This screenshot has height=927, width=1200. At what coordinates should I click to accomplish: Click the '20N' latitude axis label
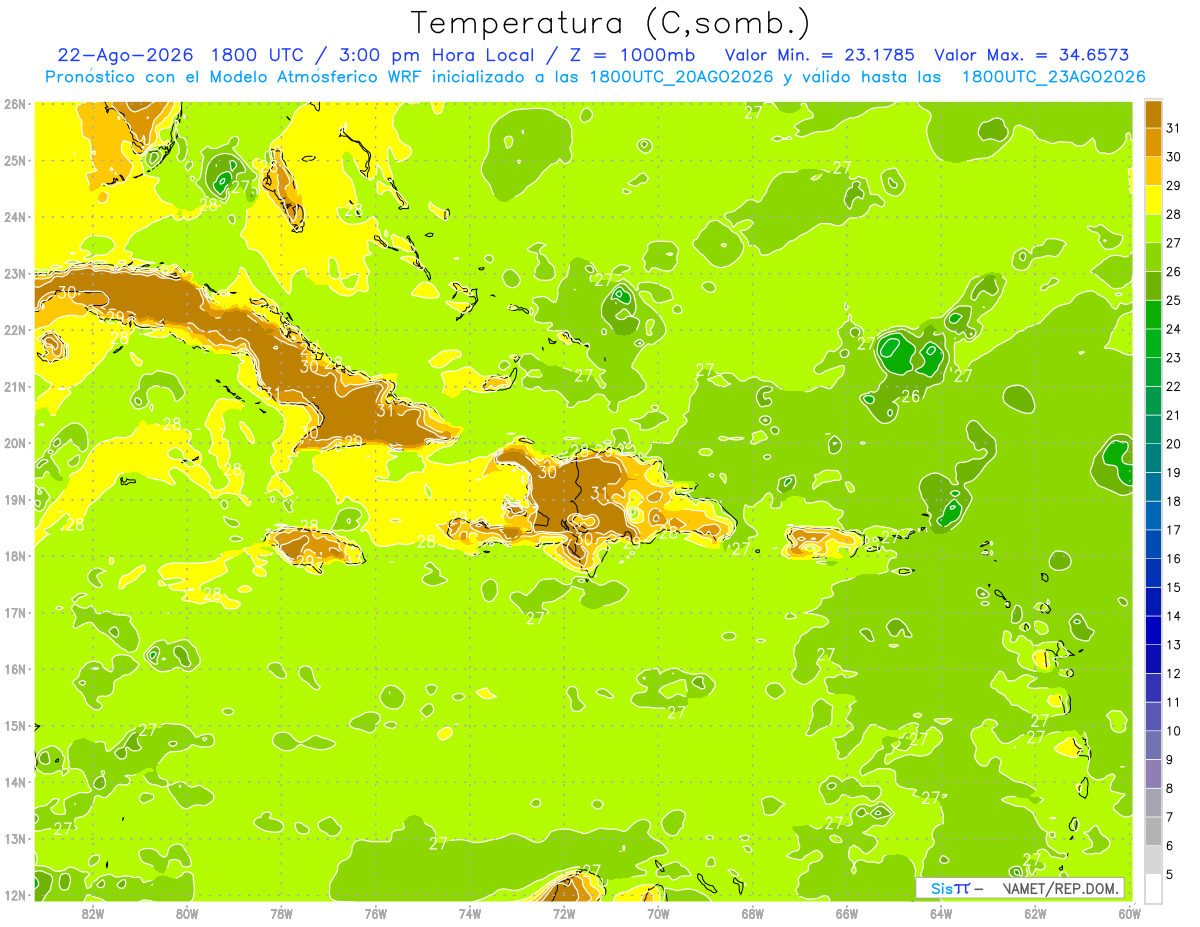point(14,443)
